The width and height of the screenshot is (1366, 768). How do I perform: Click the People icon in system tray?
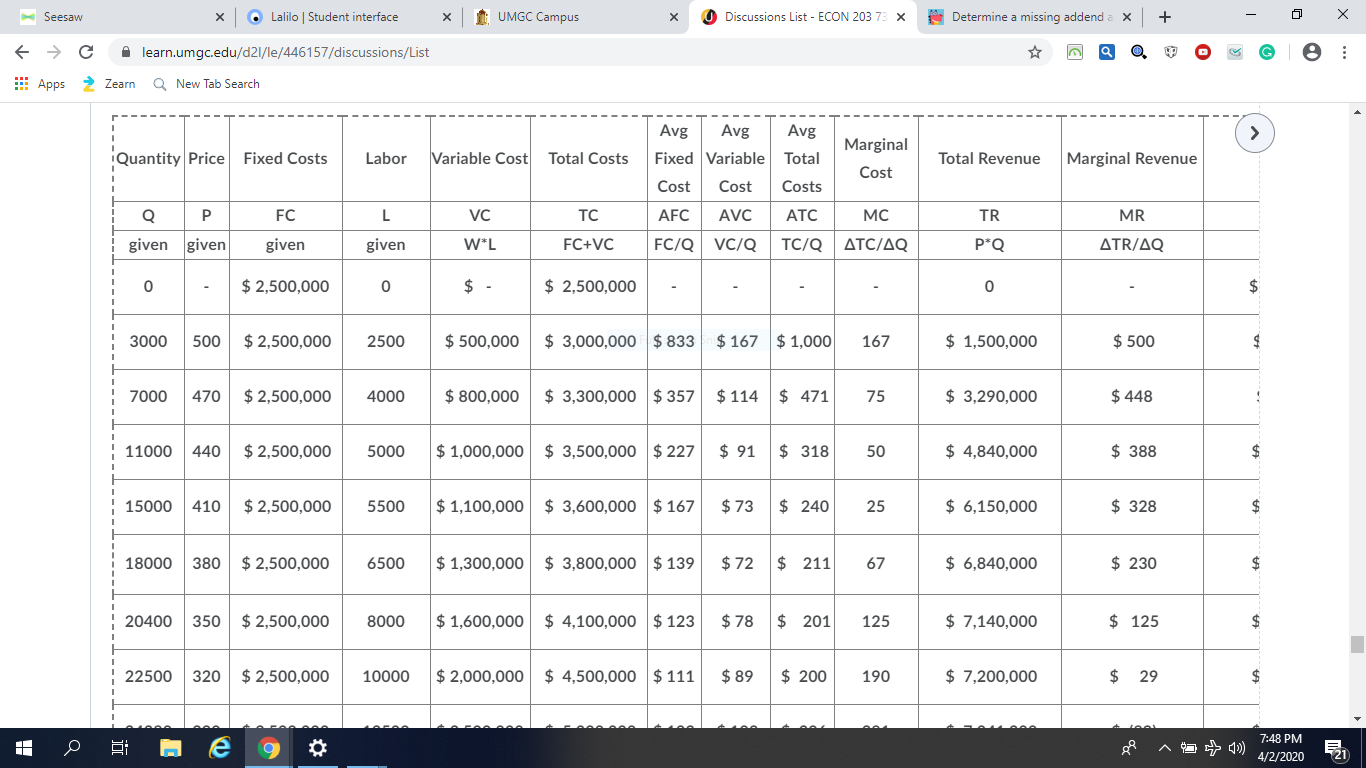coord(1129,747)
